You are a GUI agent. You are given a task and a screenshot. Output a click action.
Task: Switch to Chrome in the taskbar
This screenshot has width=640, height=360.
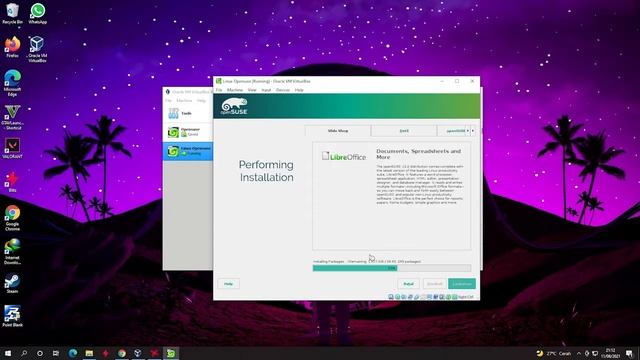click(122, 353)
